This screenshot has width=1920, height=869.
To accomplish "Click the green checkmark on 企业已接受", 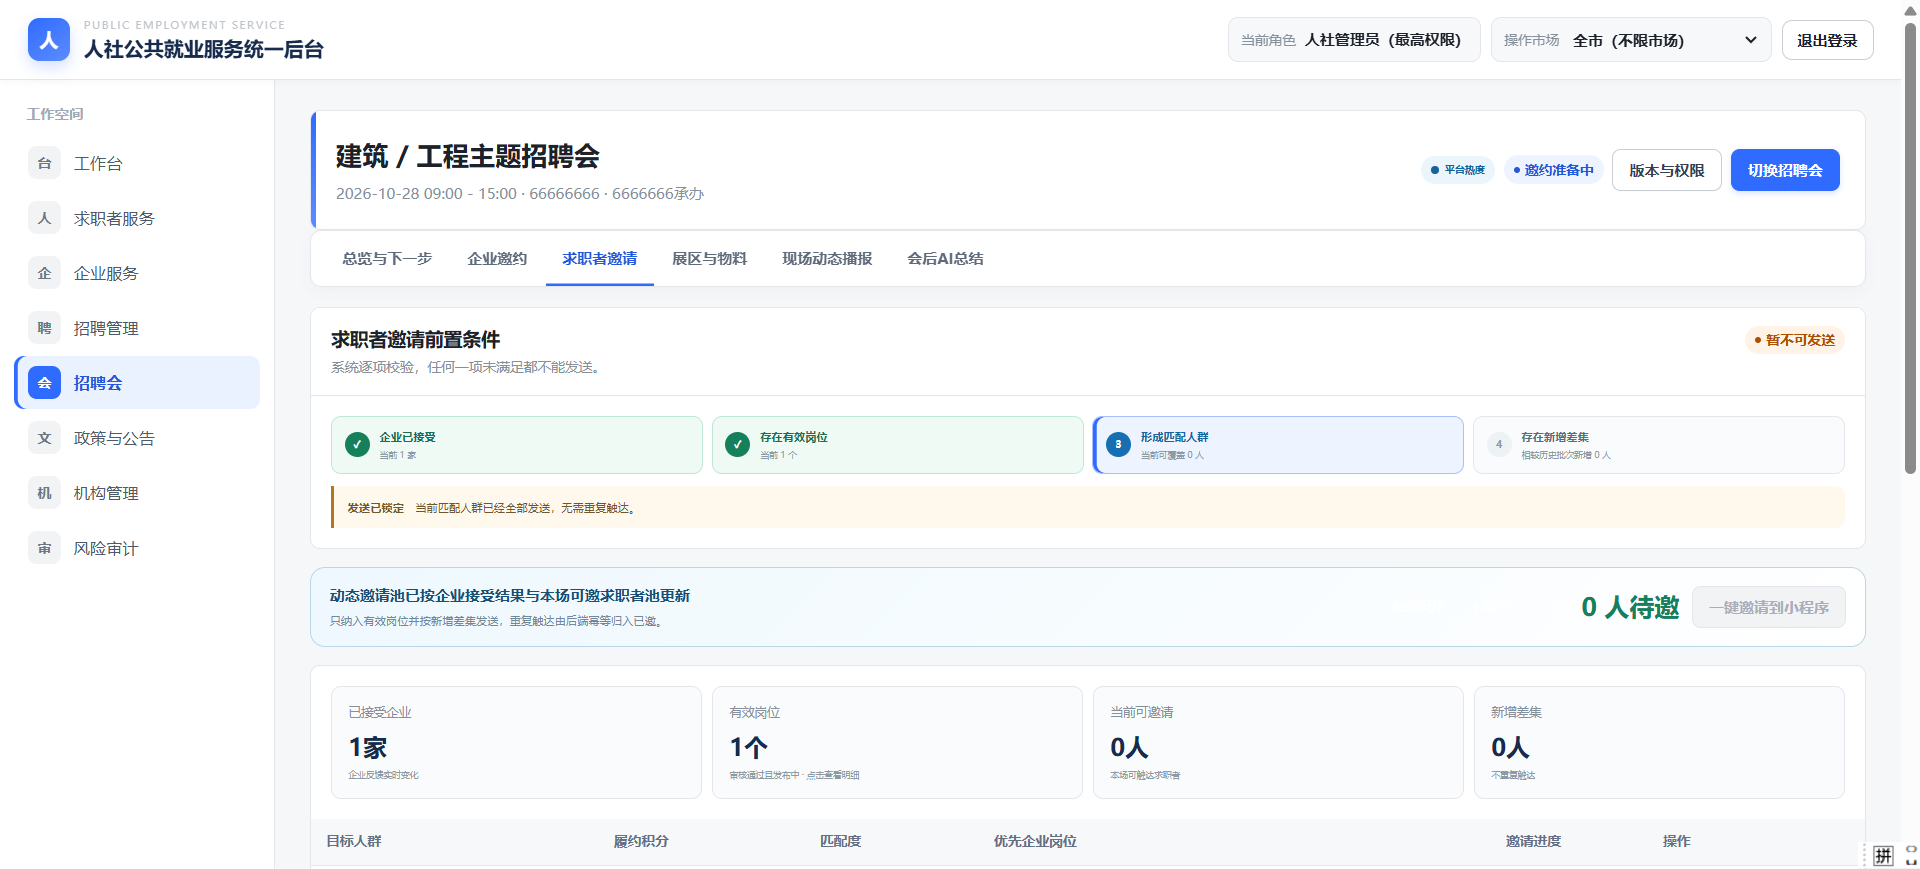I will (357, 445).
